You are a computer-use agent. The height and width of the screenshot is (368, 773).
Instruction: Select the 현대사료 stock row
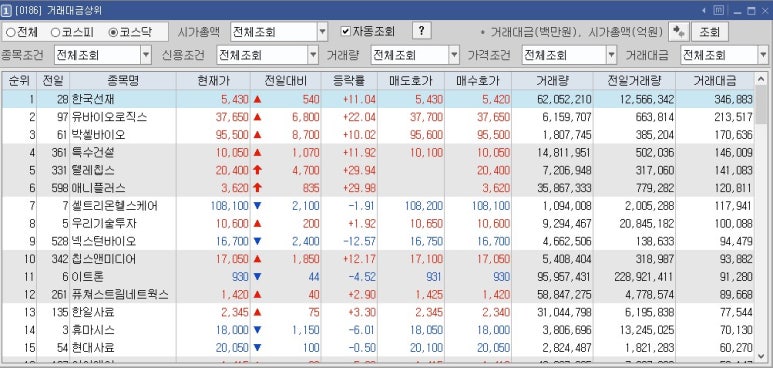point(378,348)
